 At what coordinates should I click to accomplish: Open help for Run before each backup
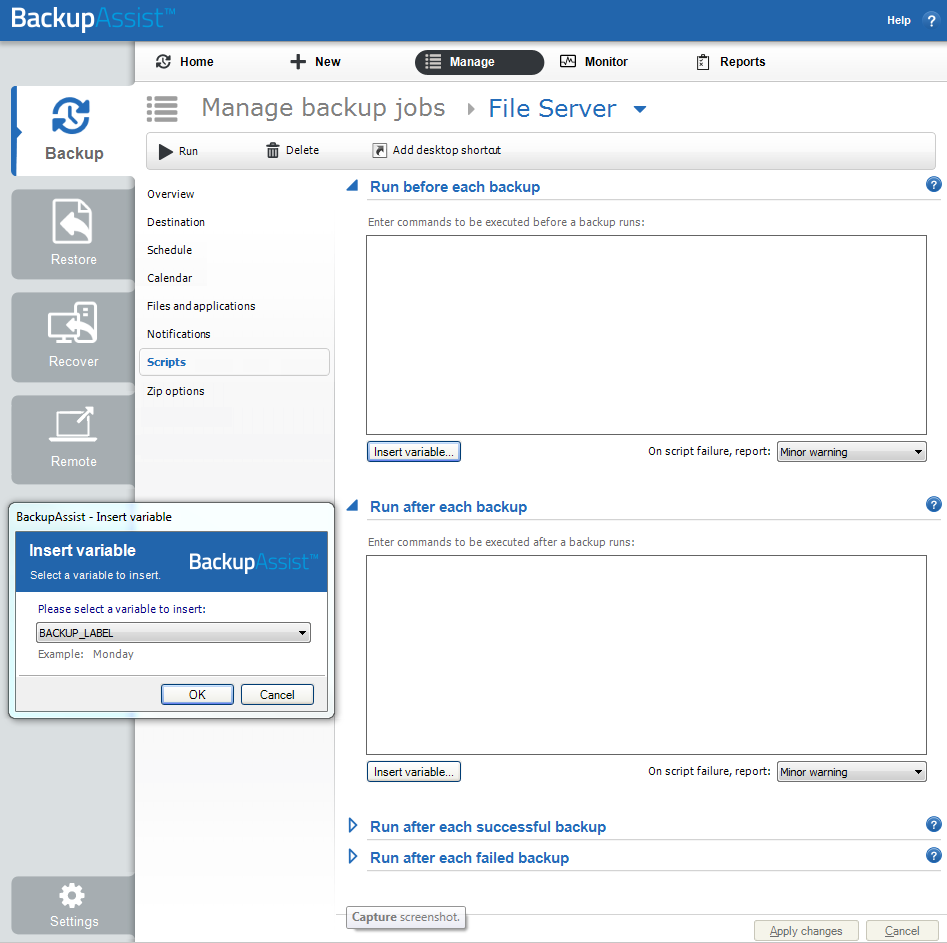933,185
